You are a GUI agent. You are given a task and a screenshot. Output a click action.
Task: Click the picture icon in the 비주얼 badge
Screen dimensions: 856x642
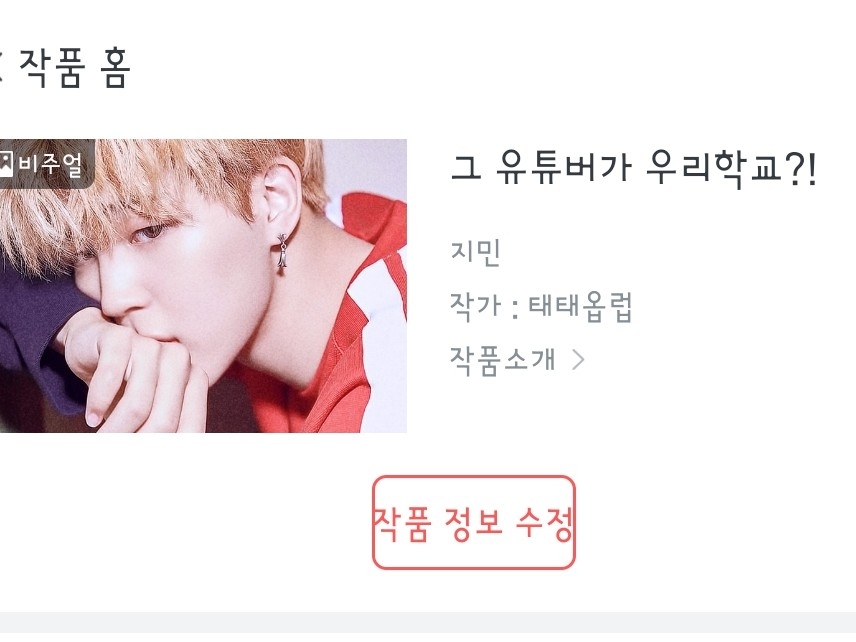pos(5,163)
